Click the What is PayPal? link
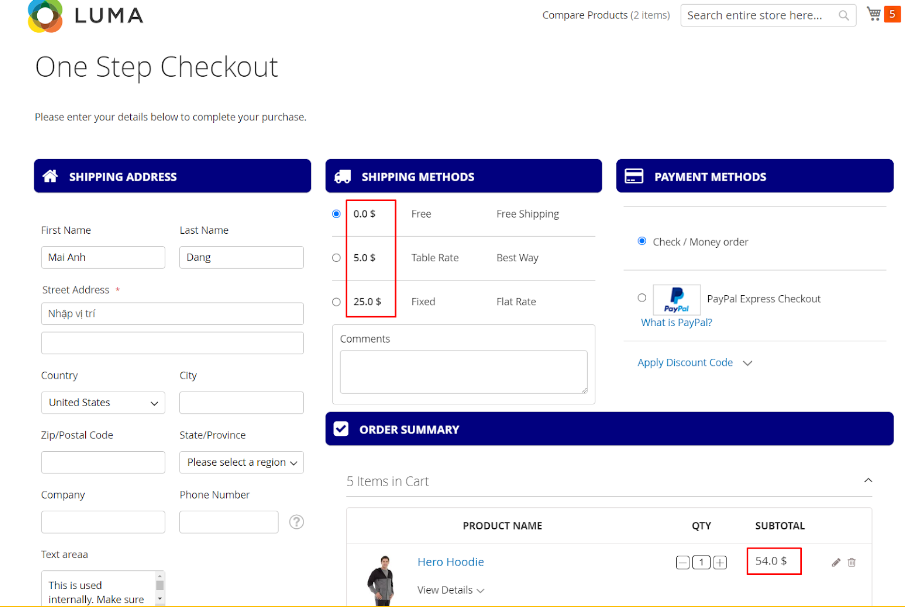Screen dimensions: 905x607 pyautogui.click(x=676, y=323)
